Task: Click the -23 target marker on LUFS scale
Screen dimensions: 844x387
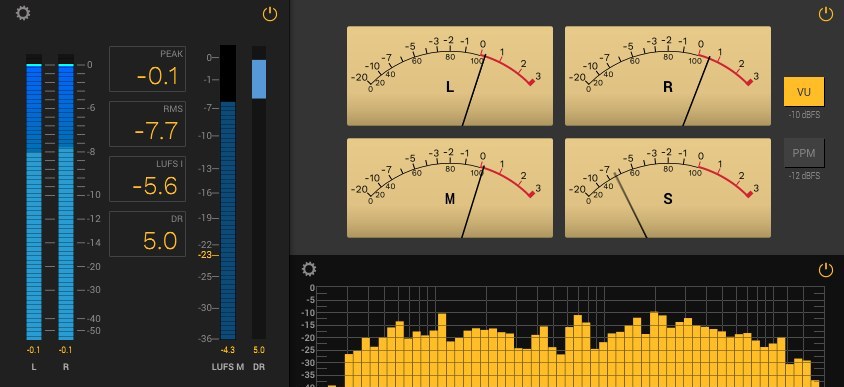Action: 205,255
